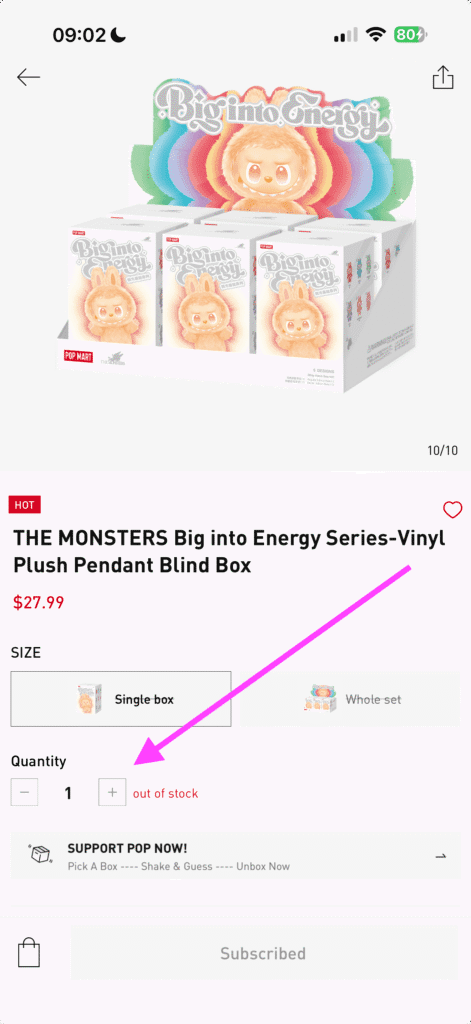Tap the 10/10 image counter
The width and height of the screenshot is (471, 1024).
442,451
